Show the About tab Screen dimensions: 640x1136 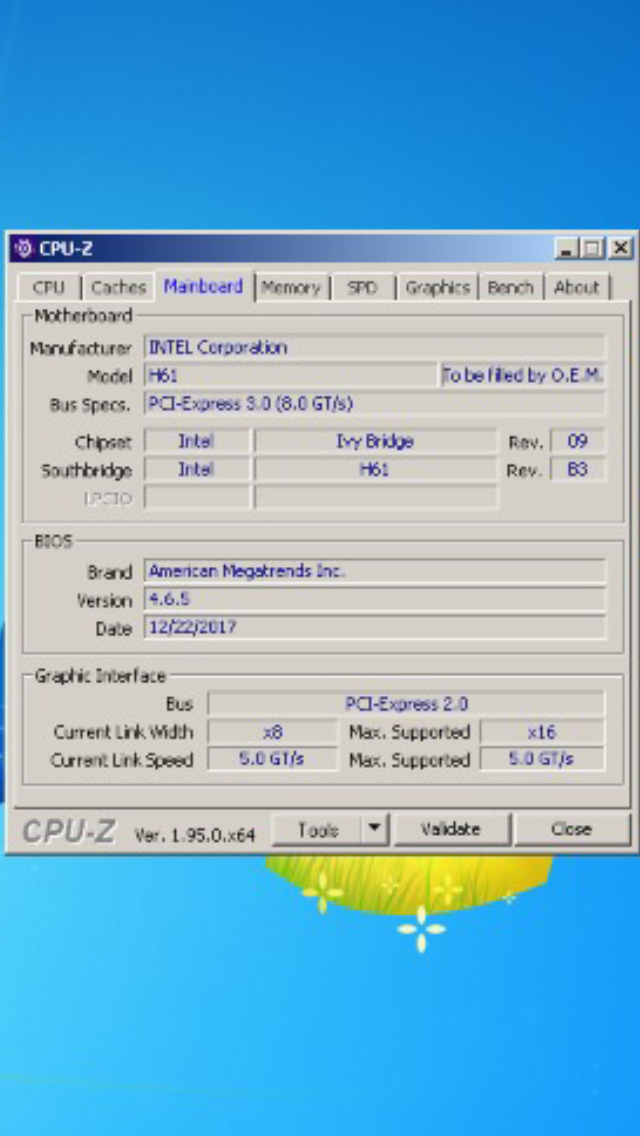pyautogui.click(x=576, y=288)
